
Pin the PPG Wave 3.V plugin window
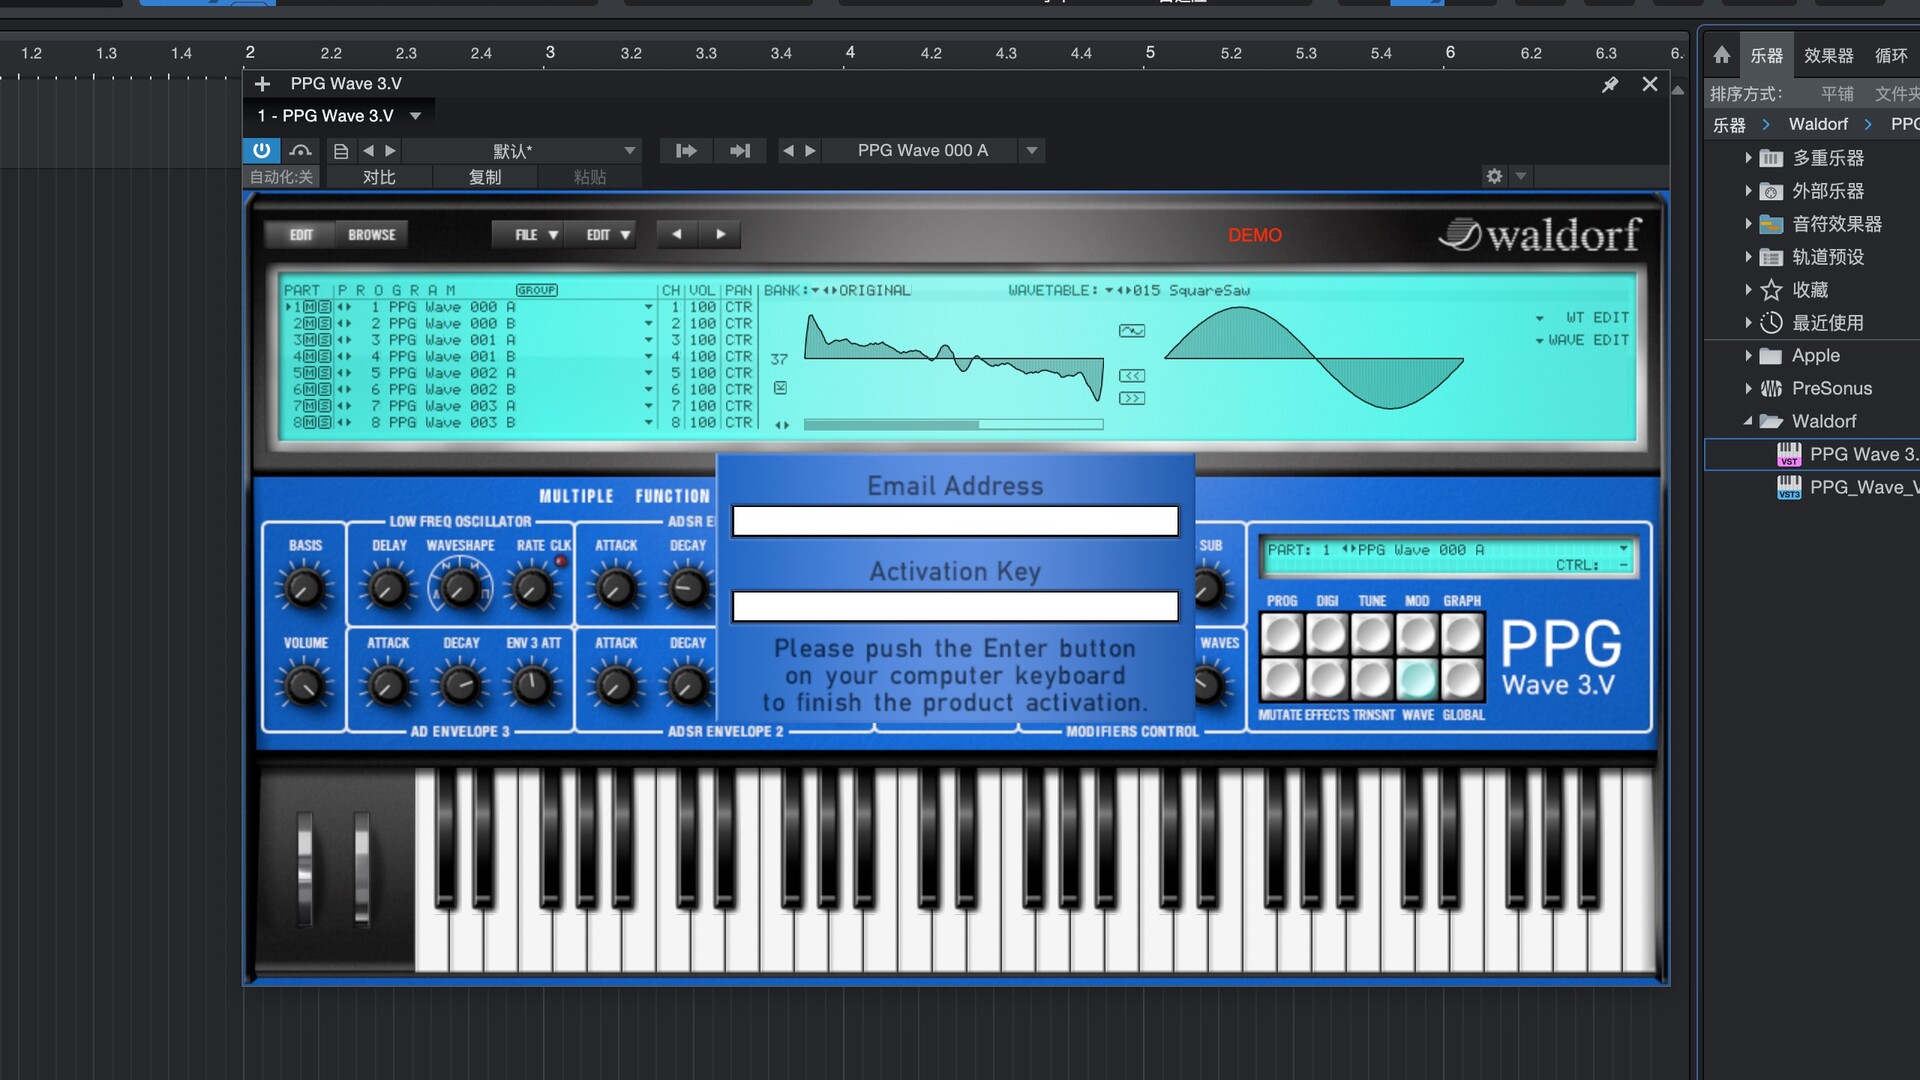[x=1610, y=85]
